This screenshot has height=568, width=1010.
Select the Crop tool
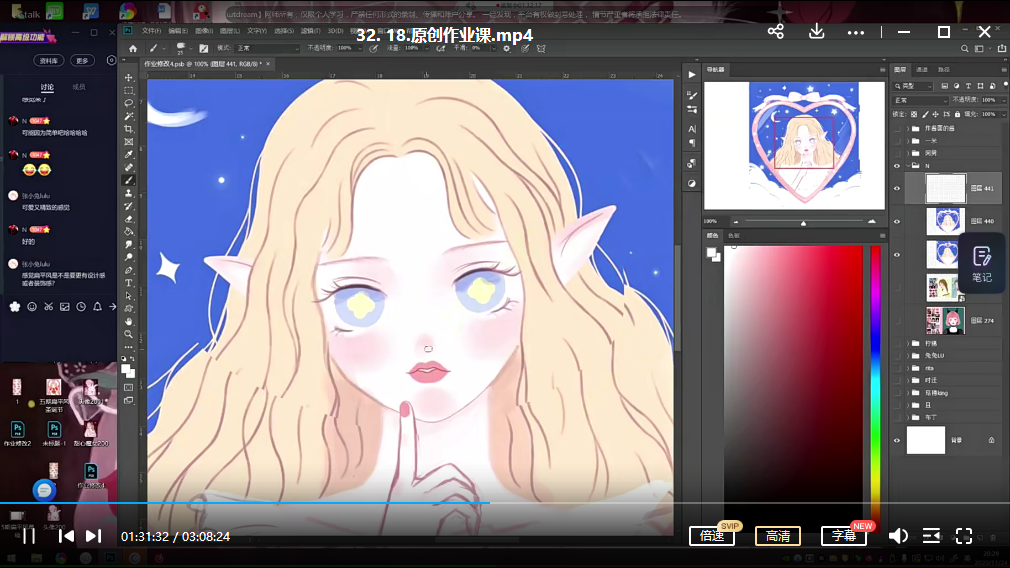point(129,129)
